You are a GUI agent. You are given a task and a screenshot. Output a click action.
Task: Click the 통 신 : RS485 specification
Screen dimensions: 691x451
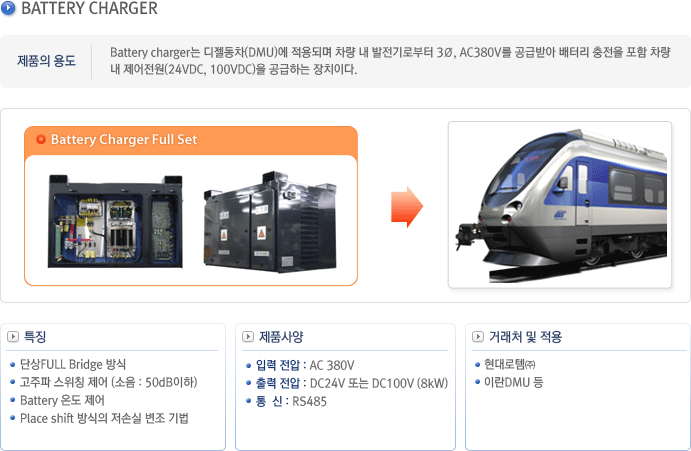[x=291, y=402]
